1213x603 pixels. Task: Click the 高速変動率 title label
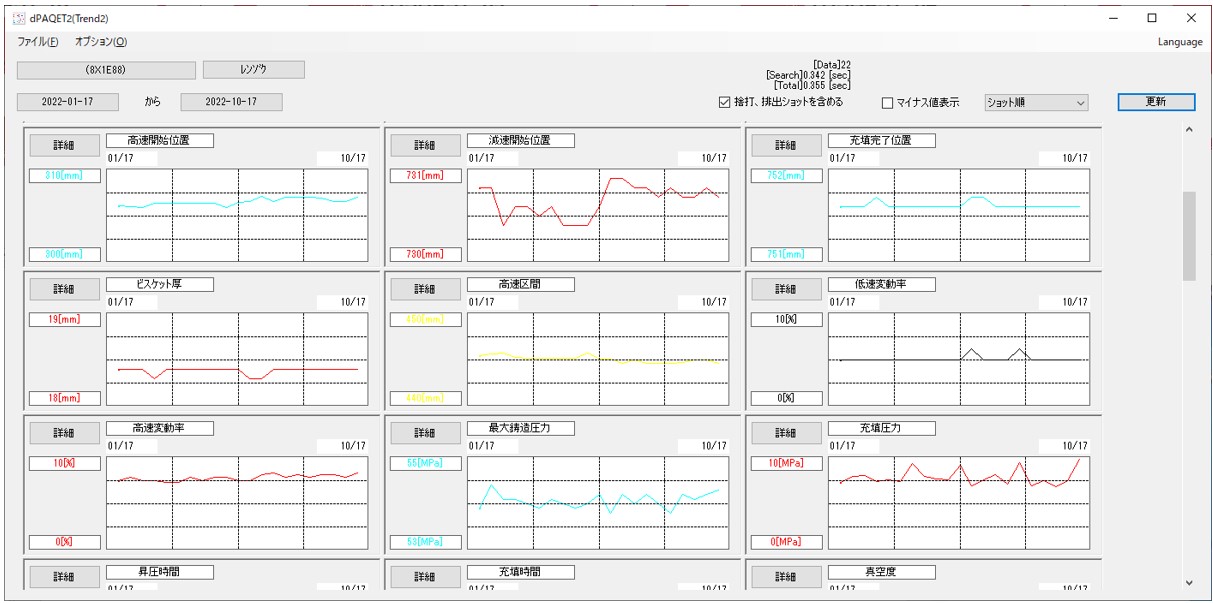pyautogui.click(x=160, y=428)
